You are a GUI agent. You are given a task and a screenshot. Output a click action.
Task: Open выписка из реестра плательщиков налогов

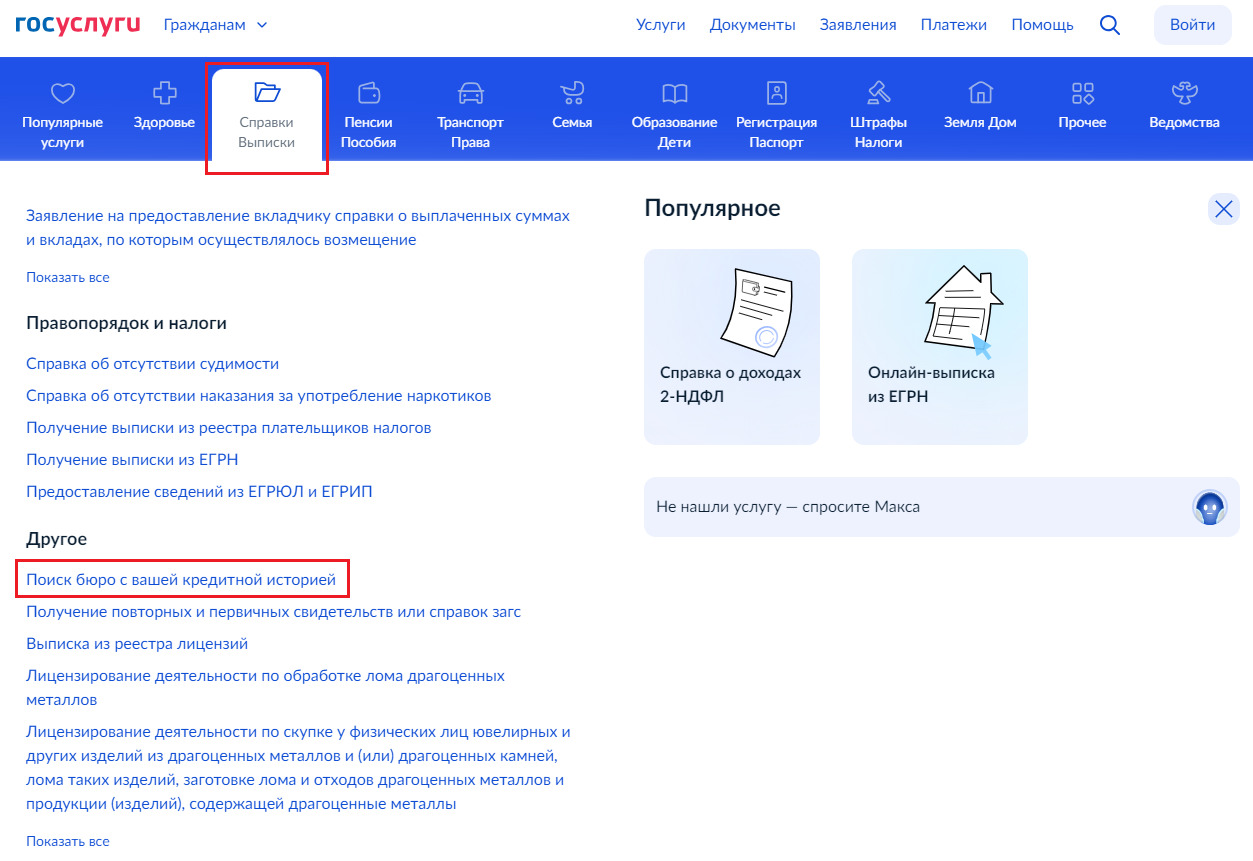click(229, 428)
